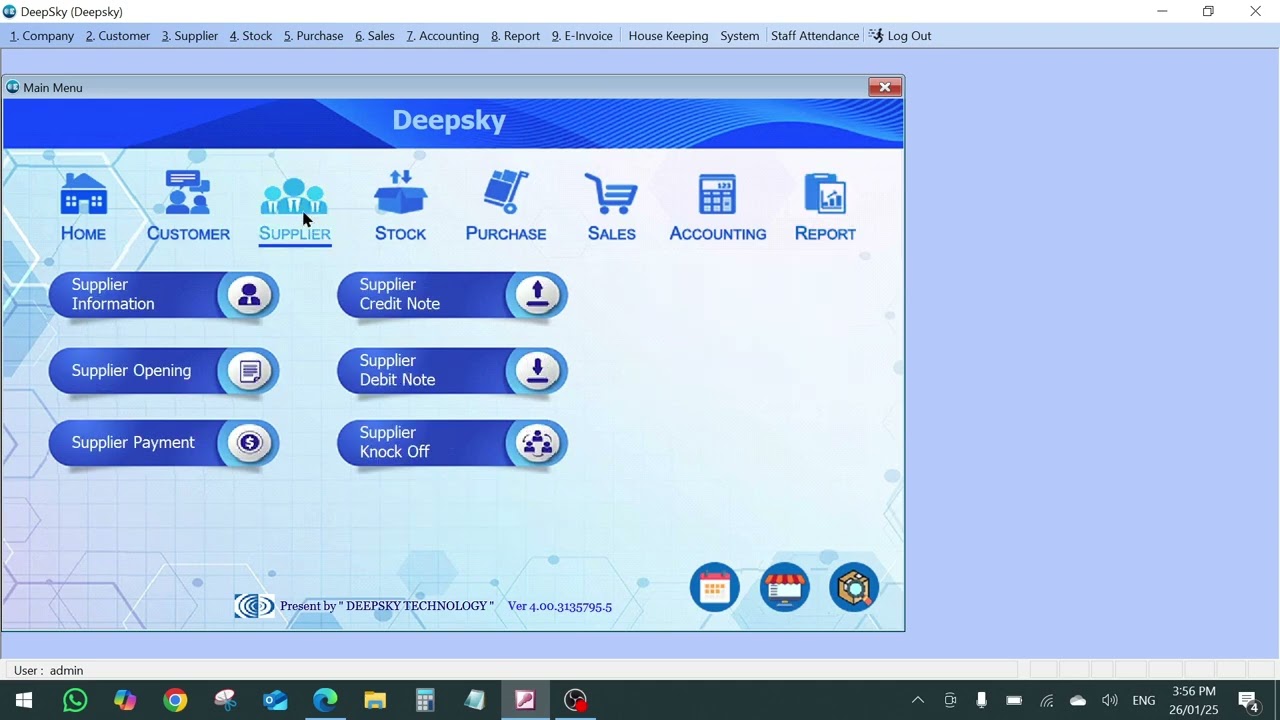Viewport: 1280px width, 720px height.
Task: Close the Main Menu window
Action: coord(885,87)
